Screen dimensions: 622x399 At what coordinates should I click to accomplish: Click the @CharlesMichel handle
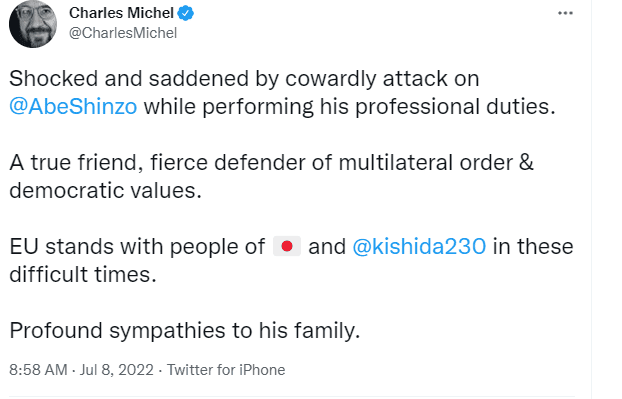123,33
